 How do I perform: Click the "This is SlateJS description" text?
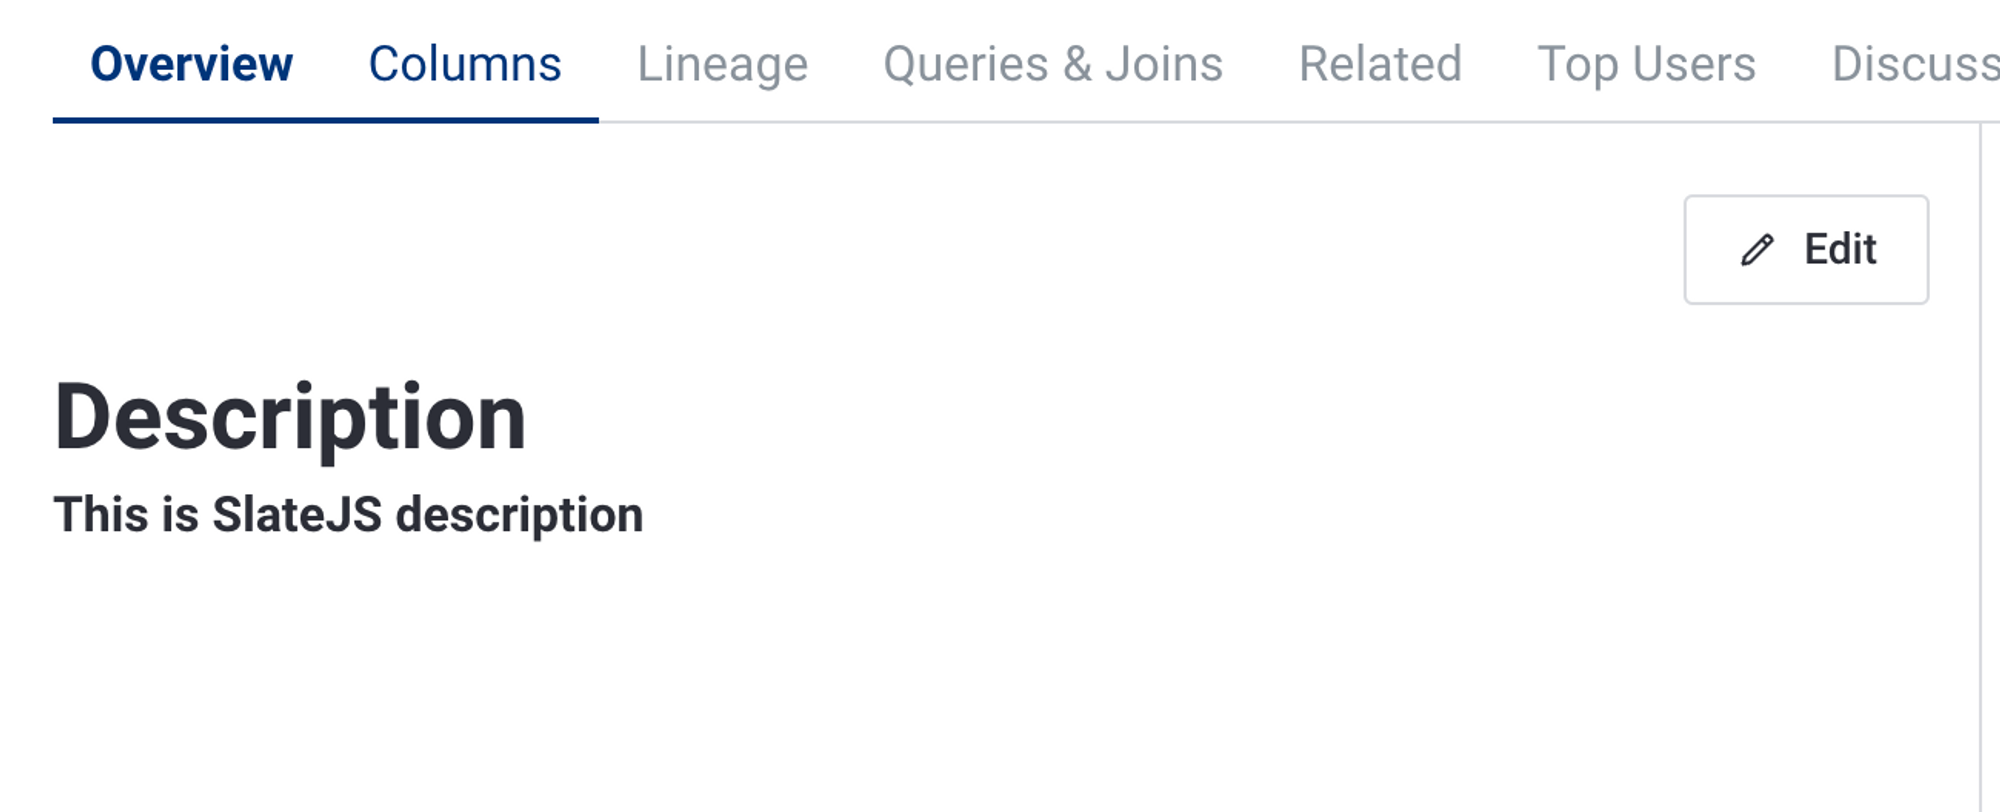pos(348,515)
